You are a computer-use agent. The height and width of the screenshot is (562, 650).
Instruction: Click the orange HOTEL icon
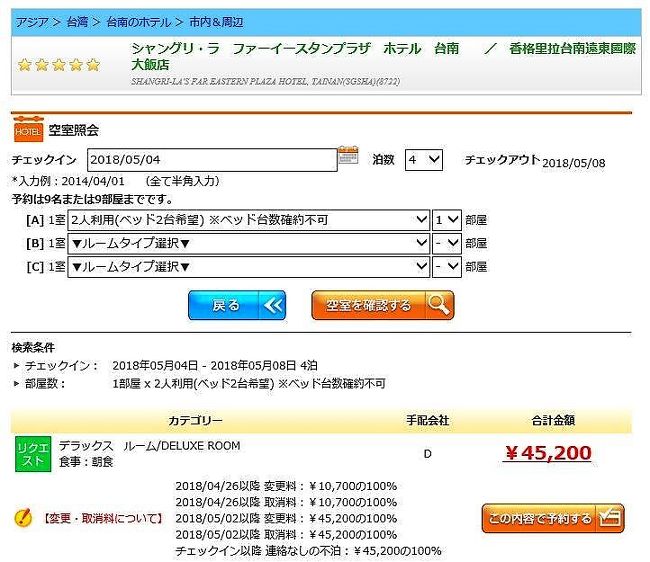tap(28, 129)
